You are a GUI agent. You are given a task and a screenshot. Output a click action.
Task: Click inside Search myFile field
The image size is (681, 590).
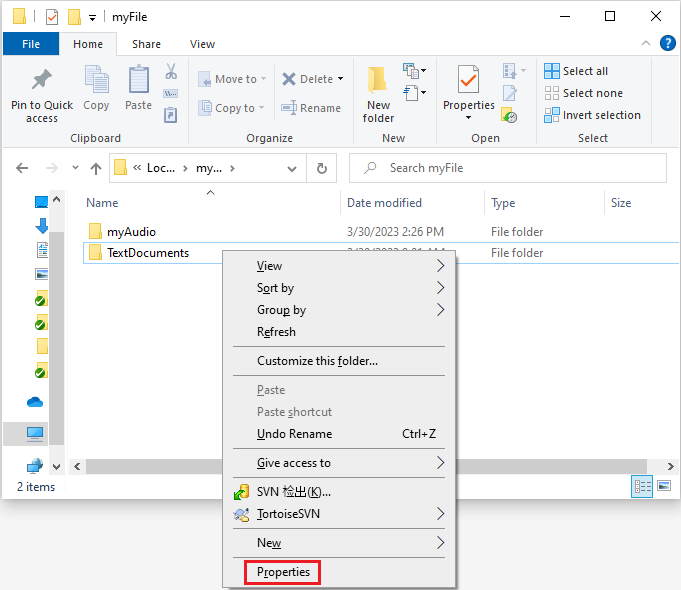(508, 168)
